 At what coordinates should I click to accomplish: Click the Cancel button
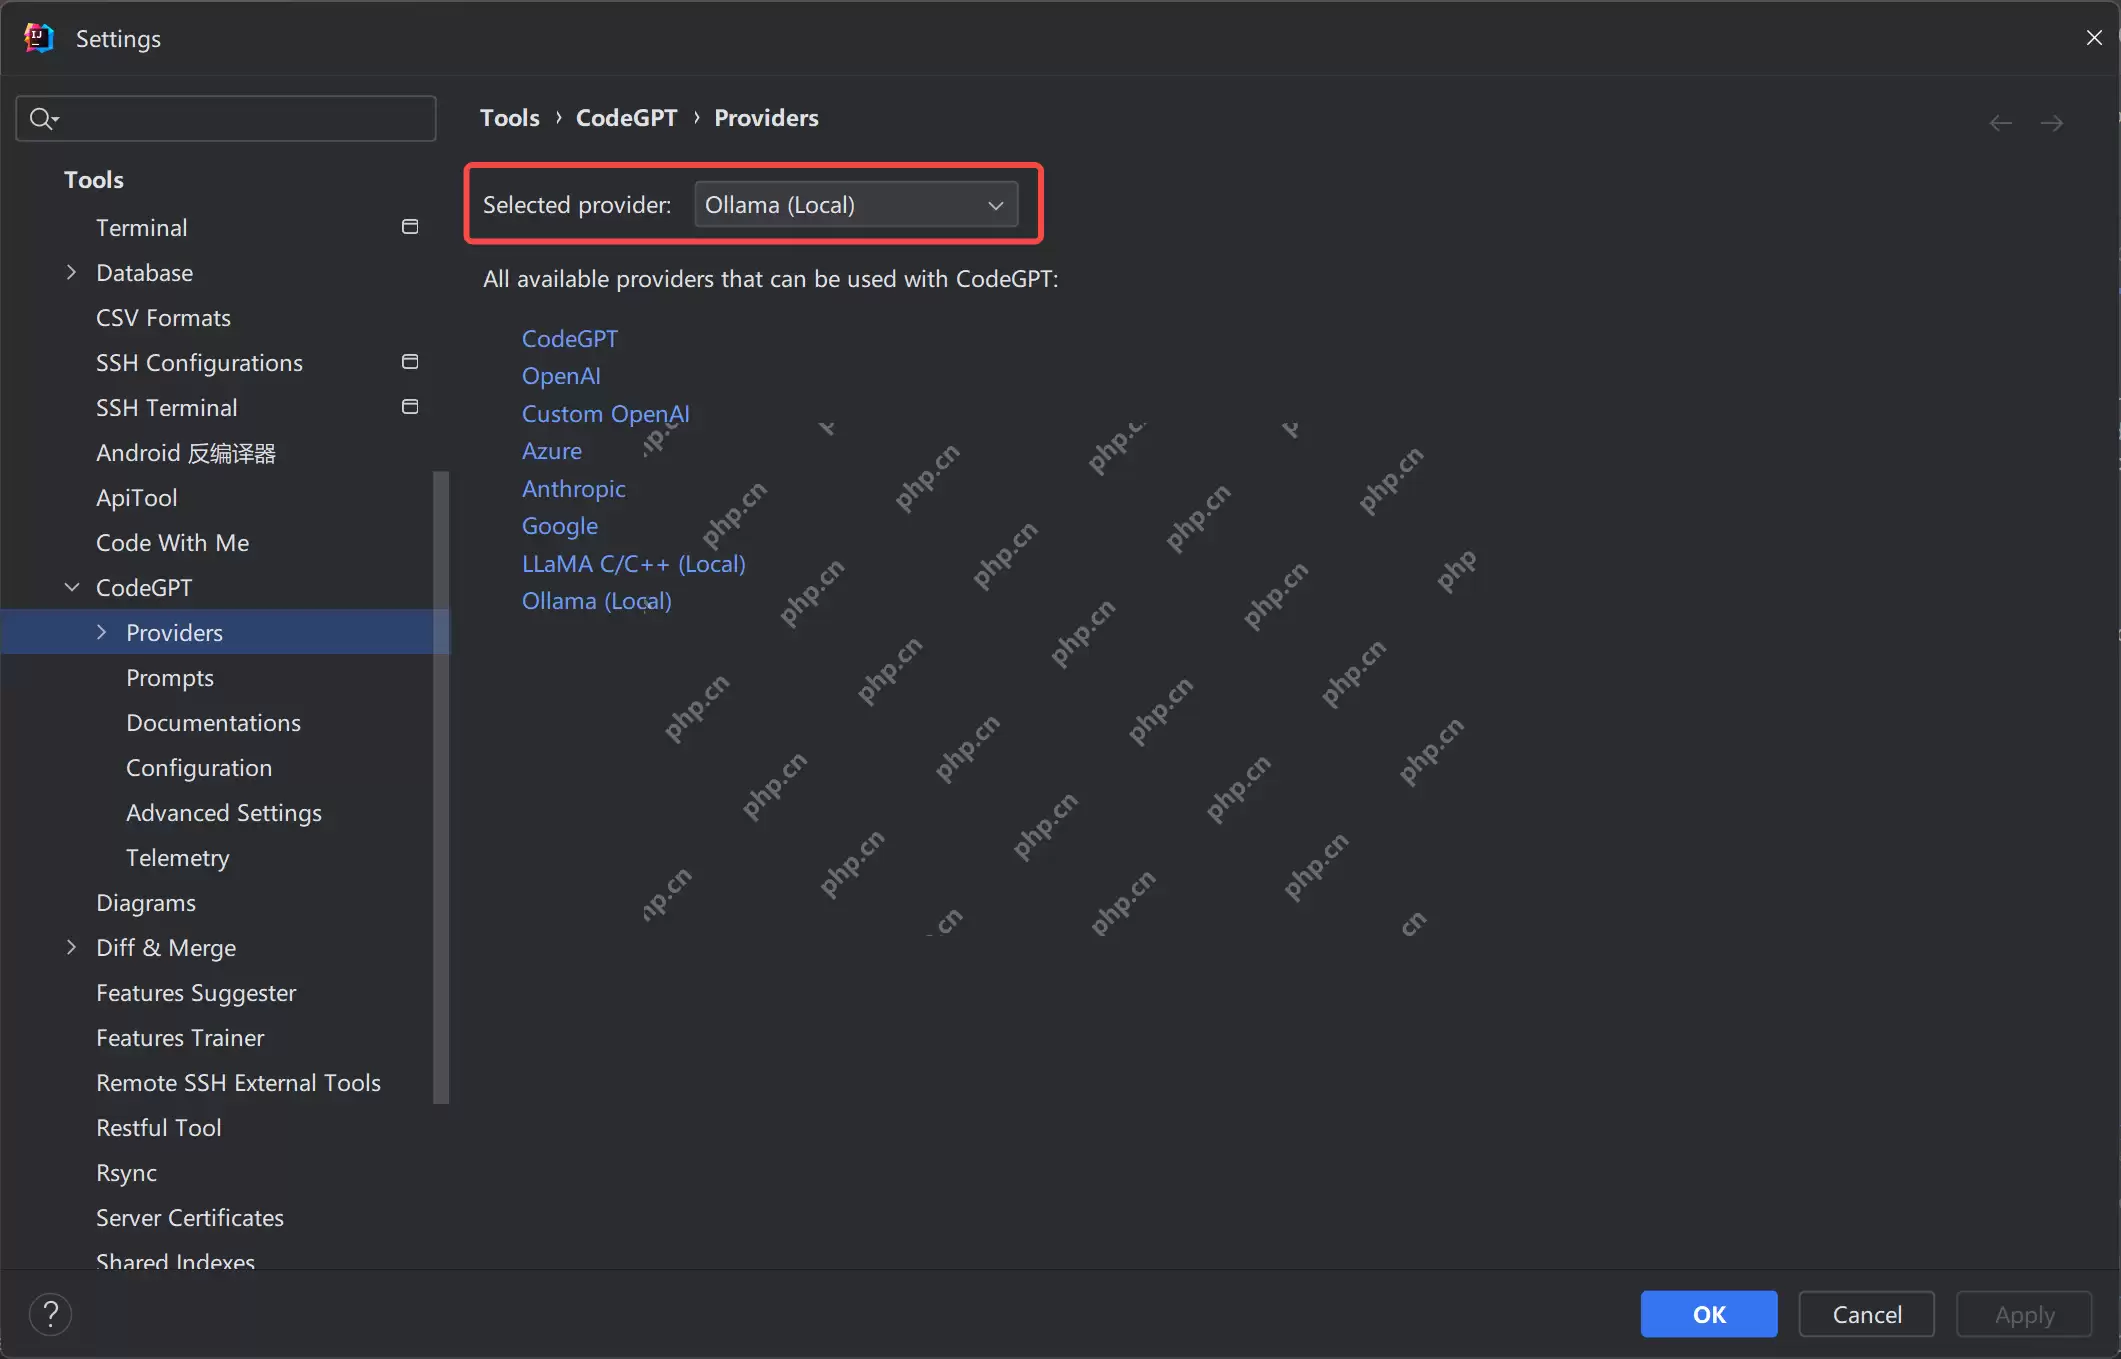pyautogui.click(x=1866, y=1314)
